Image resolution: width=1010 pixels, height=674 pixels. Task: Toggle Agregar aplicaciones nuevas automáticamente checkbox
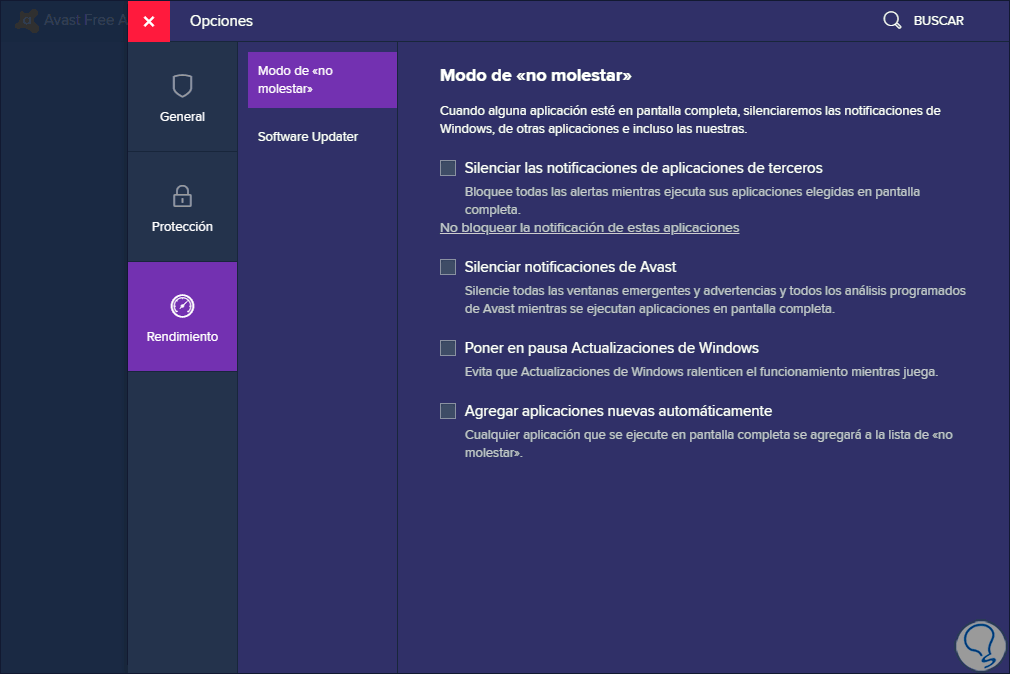[448, 411]
